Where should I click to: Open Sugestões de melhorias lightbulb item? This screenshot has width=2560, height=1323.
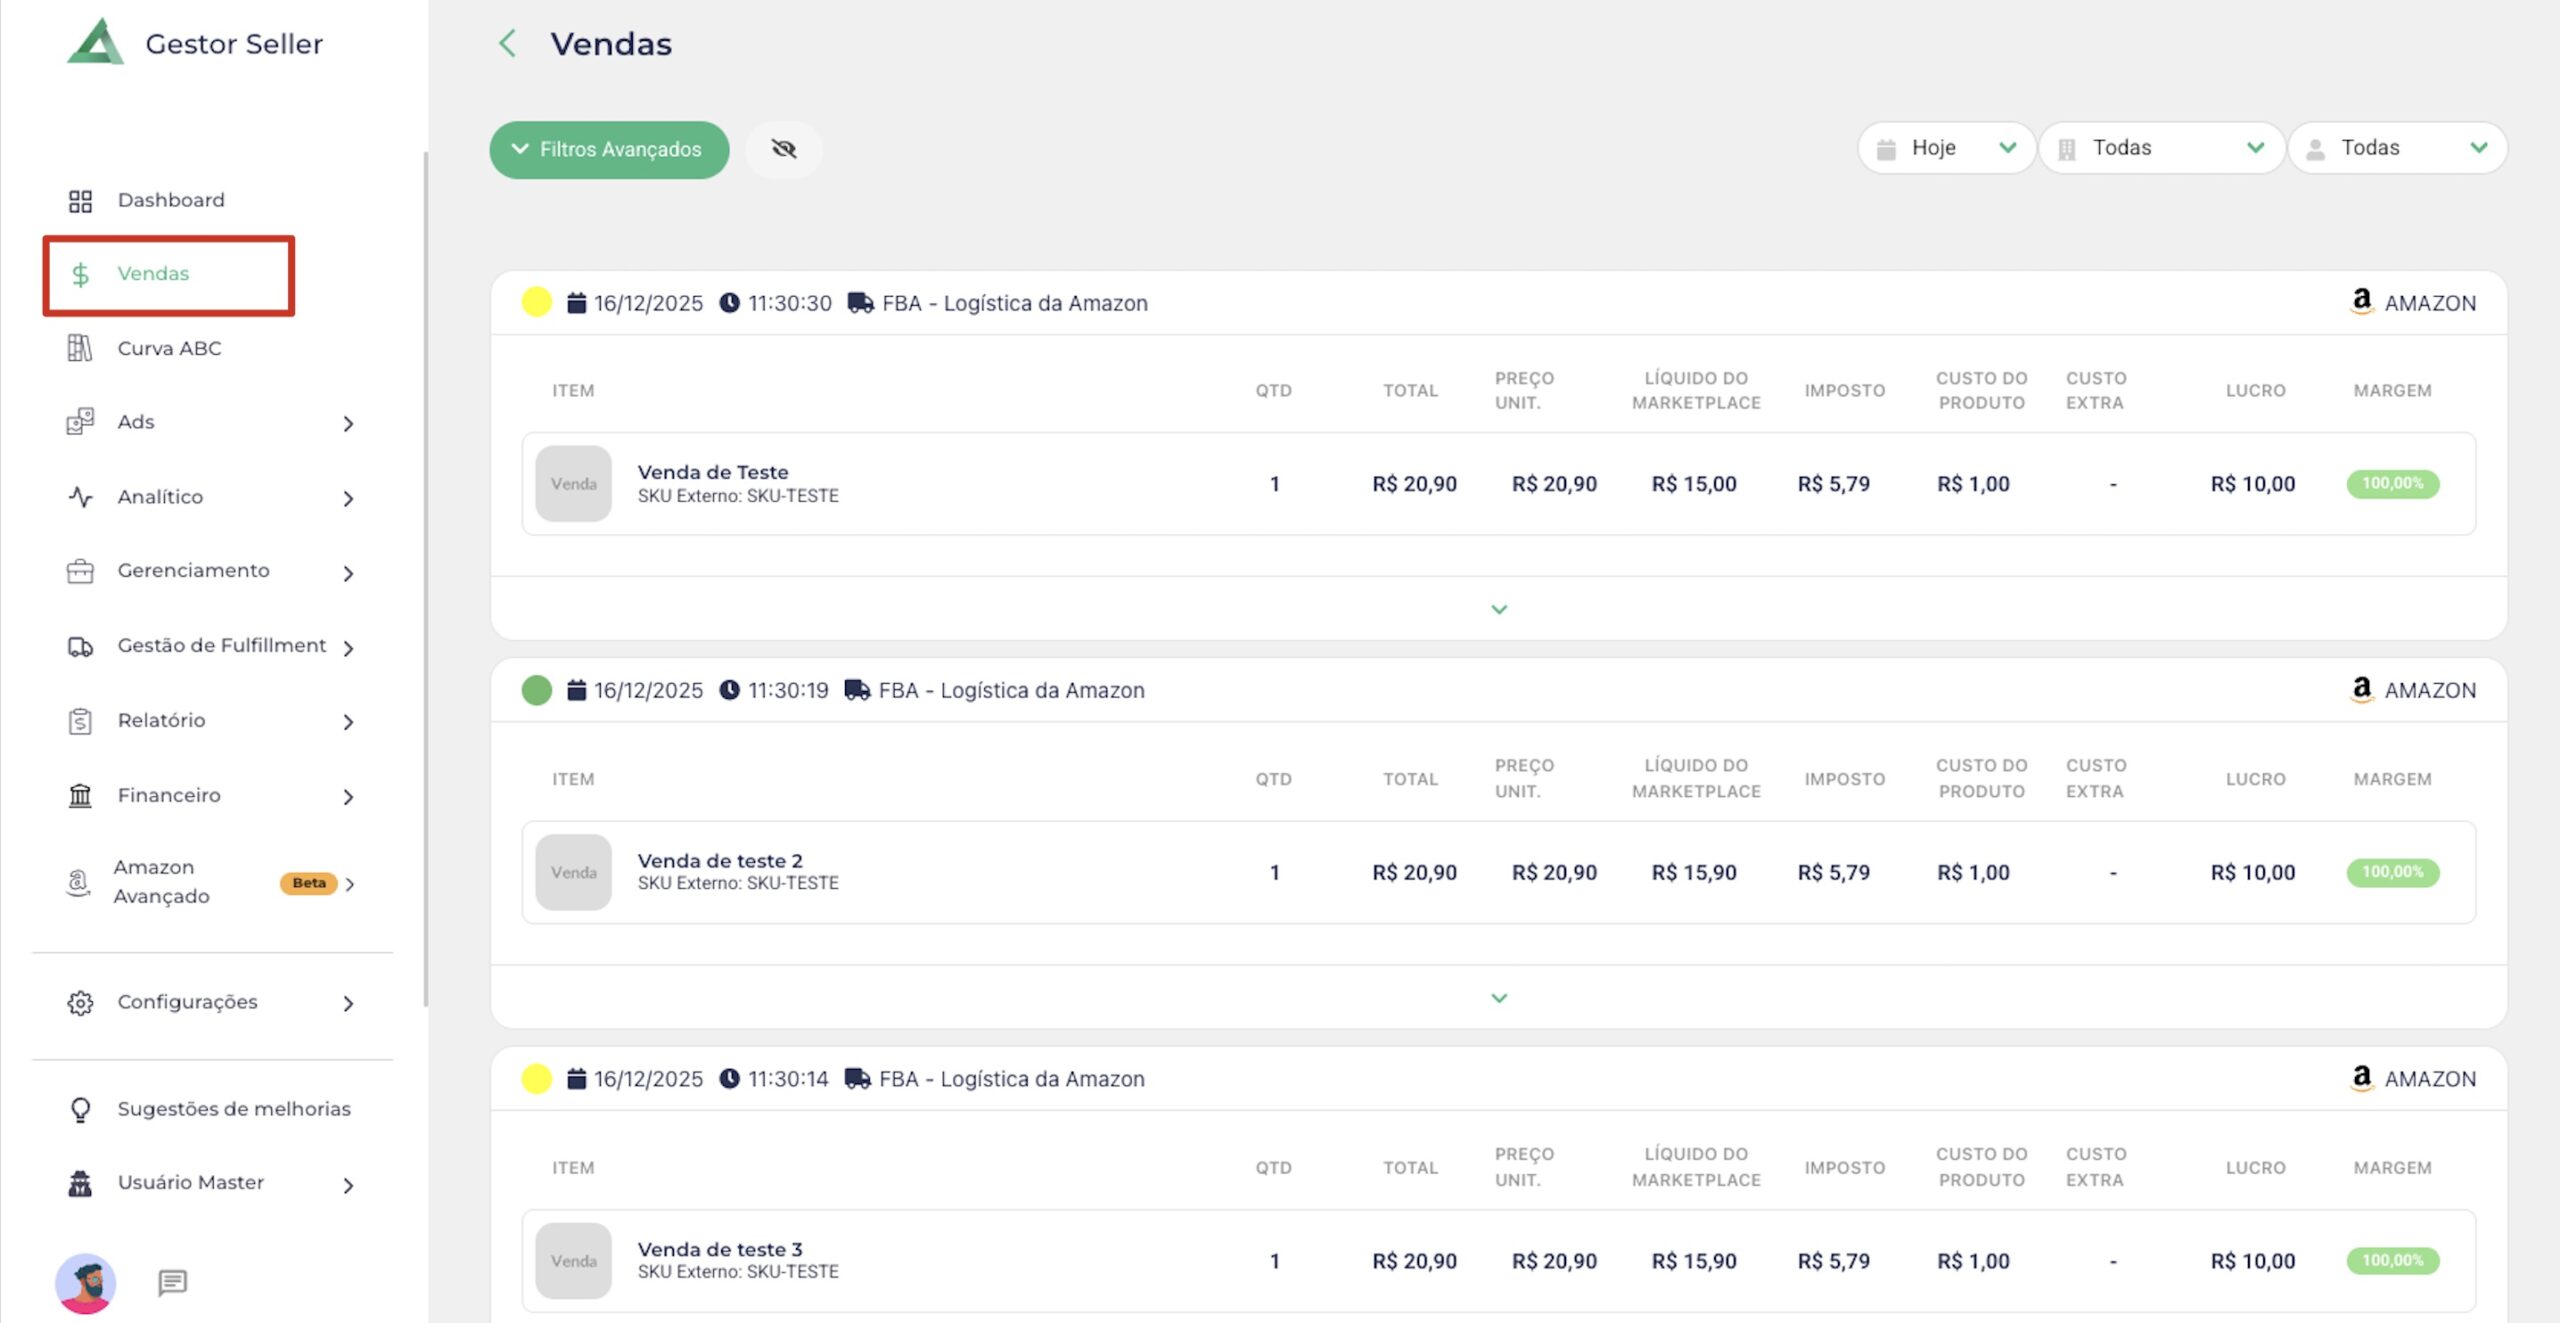tap(80, 1109)
